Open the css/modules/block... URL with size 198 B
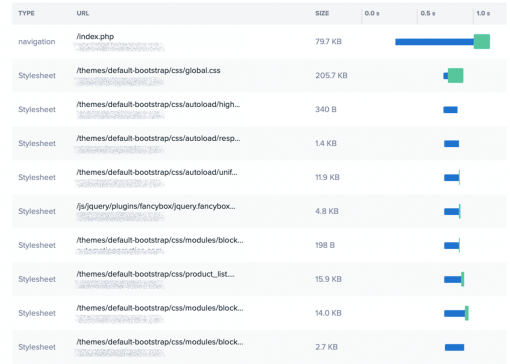 tap(160, 240)
